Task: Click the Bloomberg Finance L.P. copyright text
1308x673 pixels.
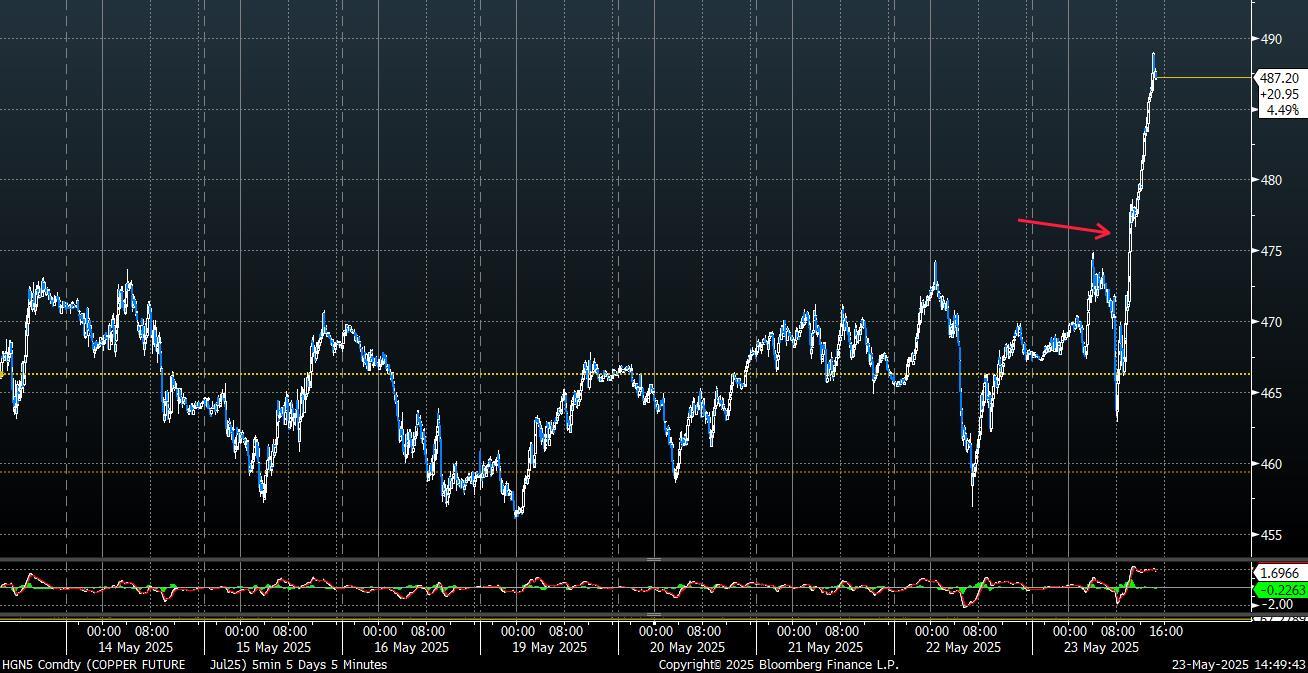Action: click(x=778, y=664)
